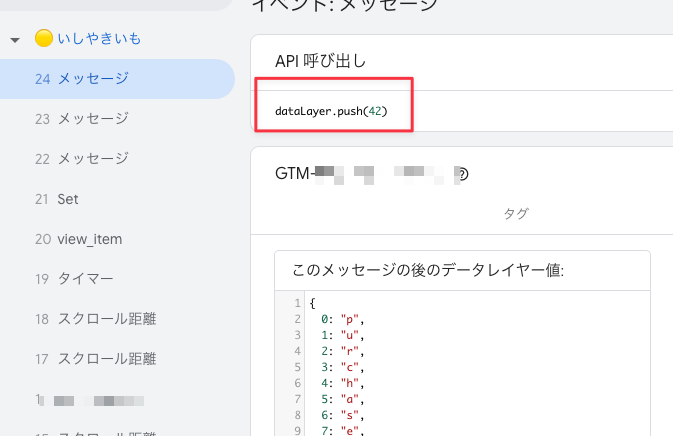673x436 pixels.
Task: Click the このメッセージの後のデータレイヤー値 header
Action: tap(428, 270)
